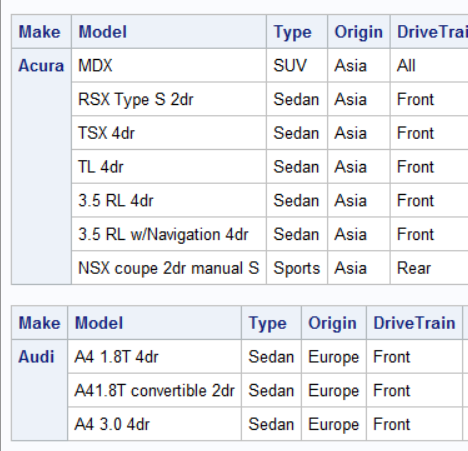Click the 3.5 RL w/Navigation 4dr cell
This screenshot has height=451, width=468.
tap(169, 234)
